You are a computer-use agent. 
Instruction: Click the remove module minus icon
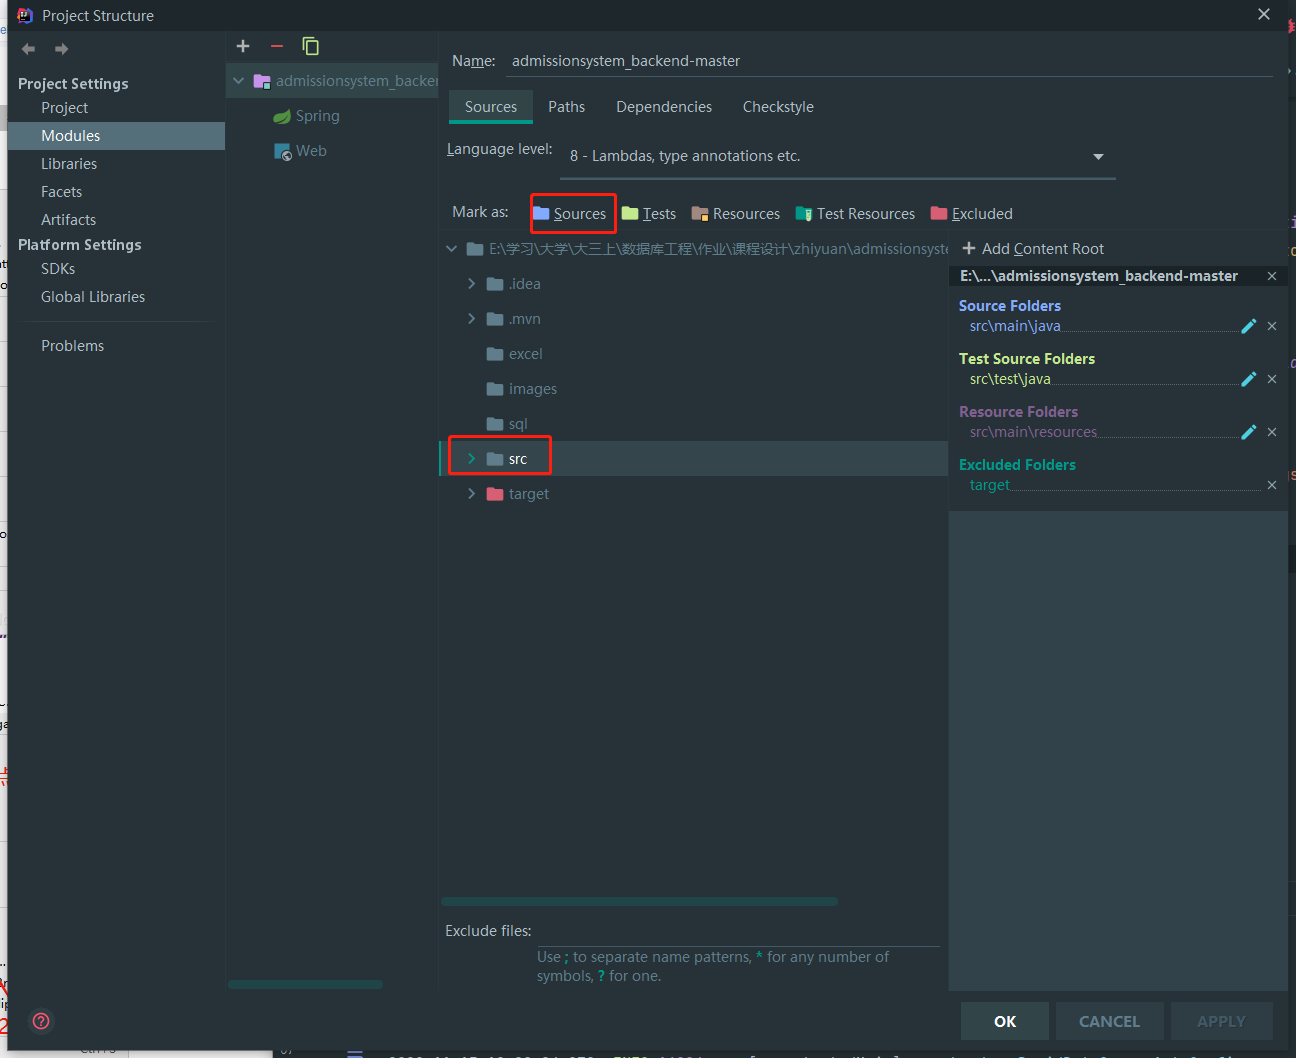(277, 46)
